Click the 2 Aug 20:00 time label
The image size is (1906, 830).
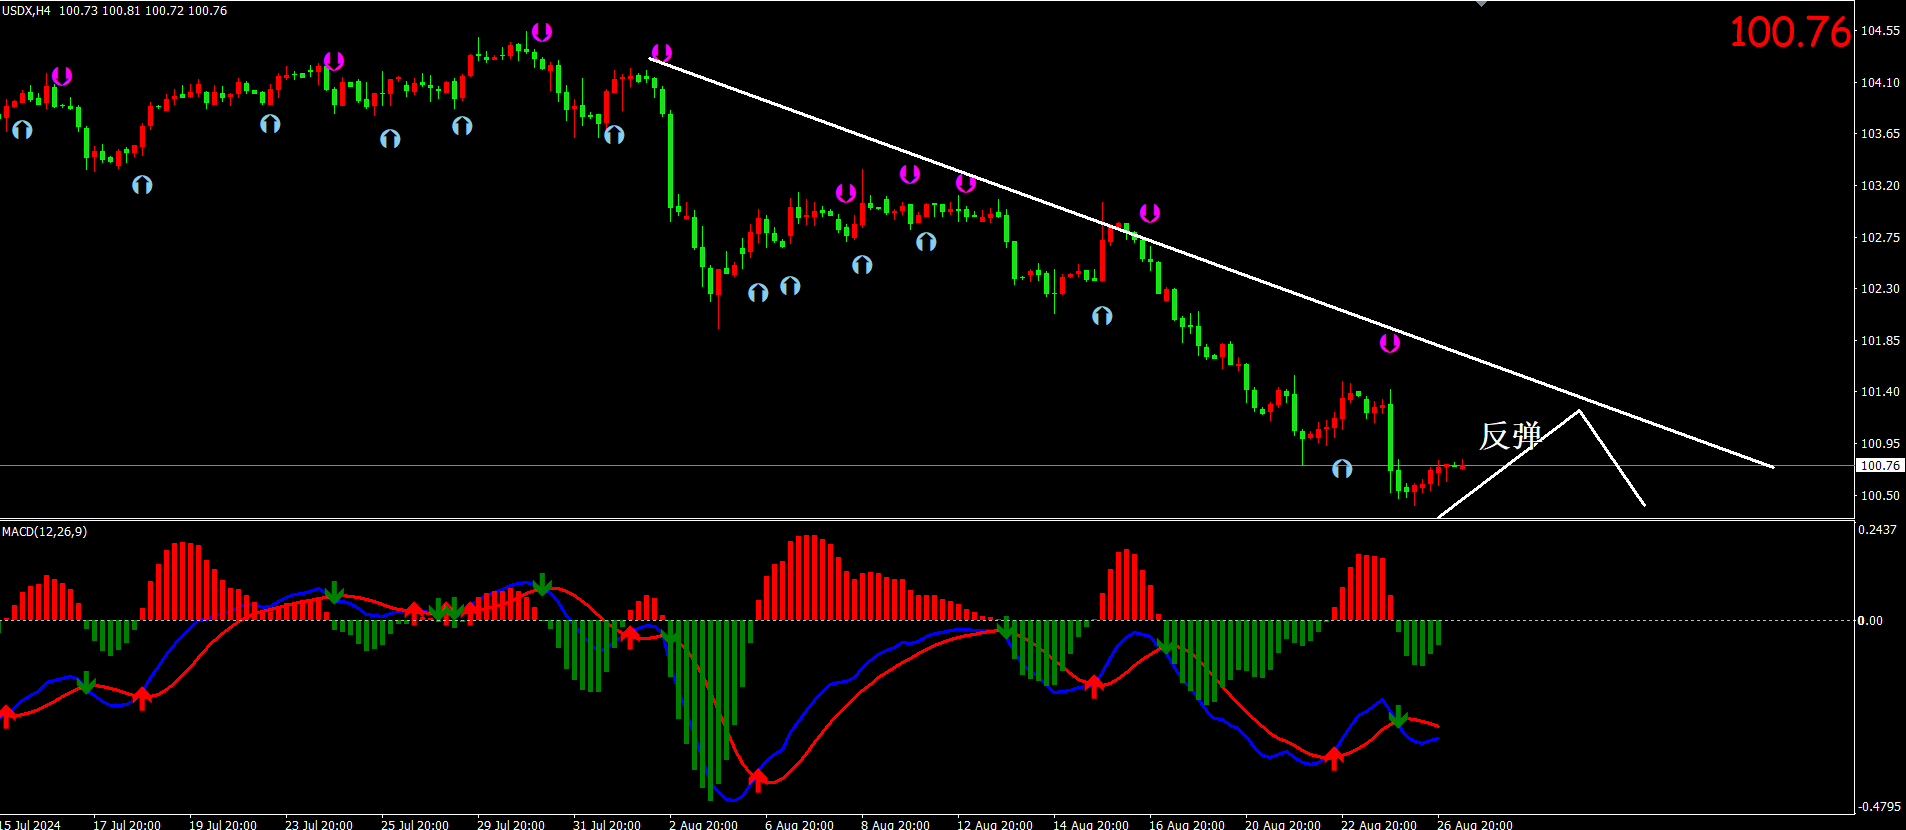pos(704,825)
